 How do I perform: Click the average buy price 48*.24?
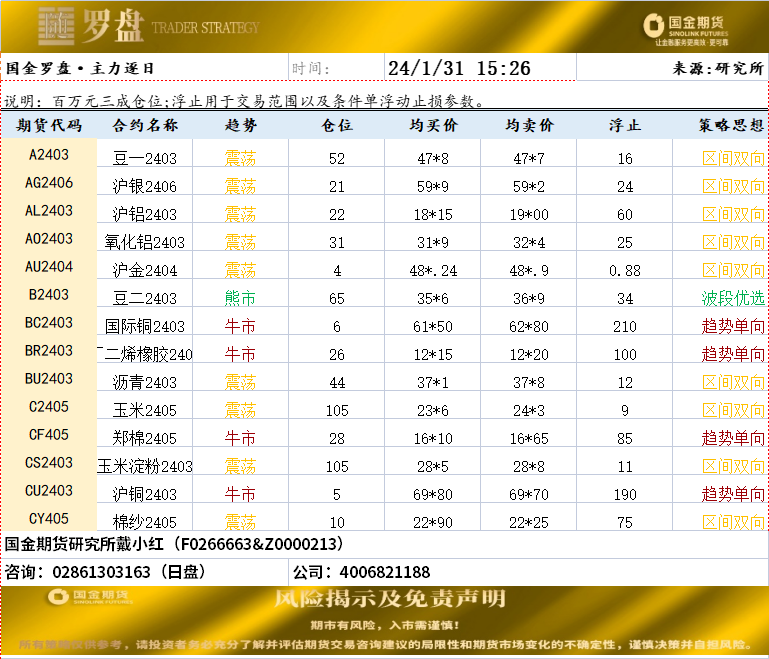(433, 271)
